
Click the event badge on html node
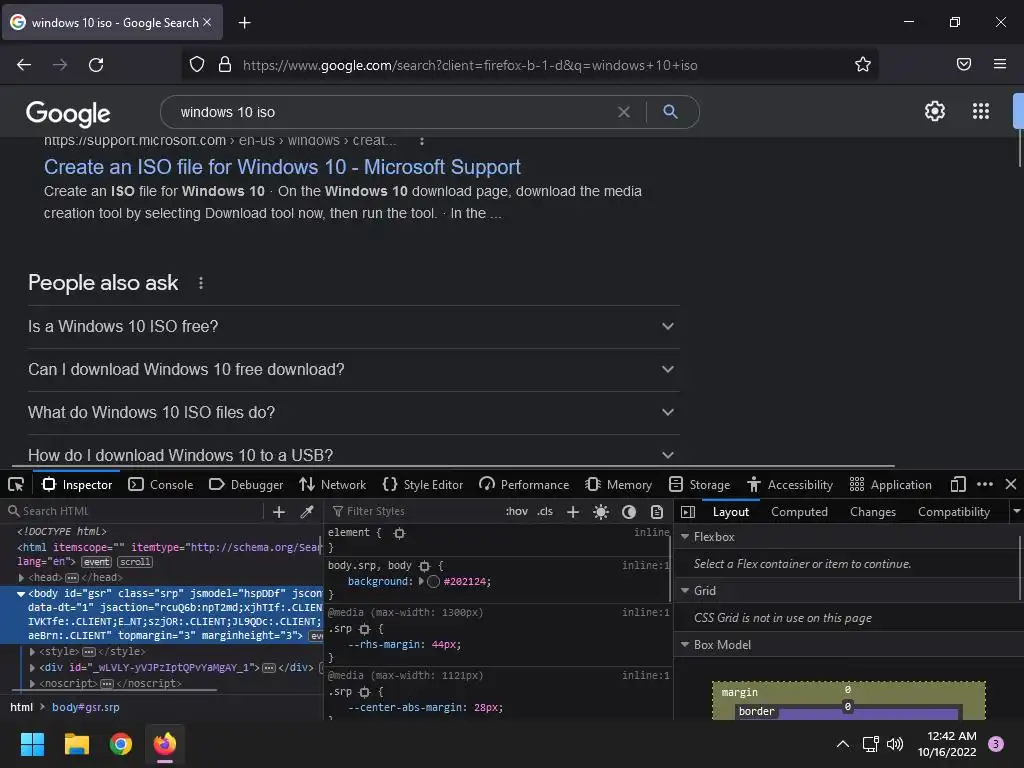coord(97,562)
